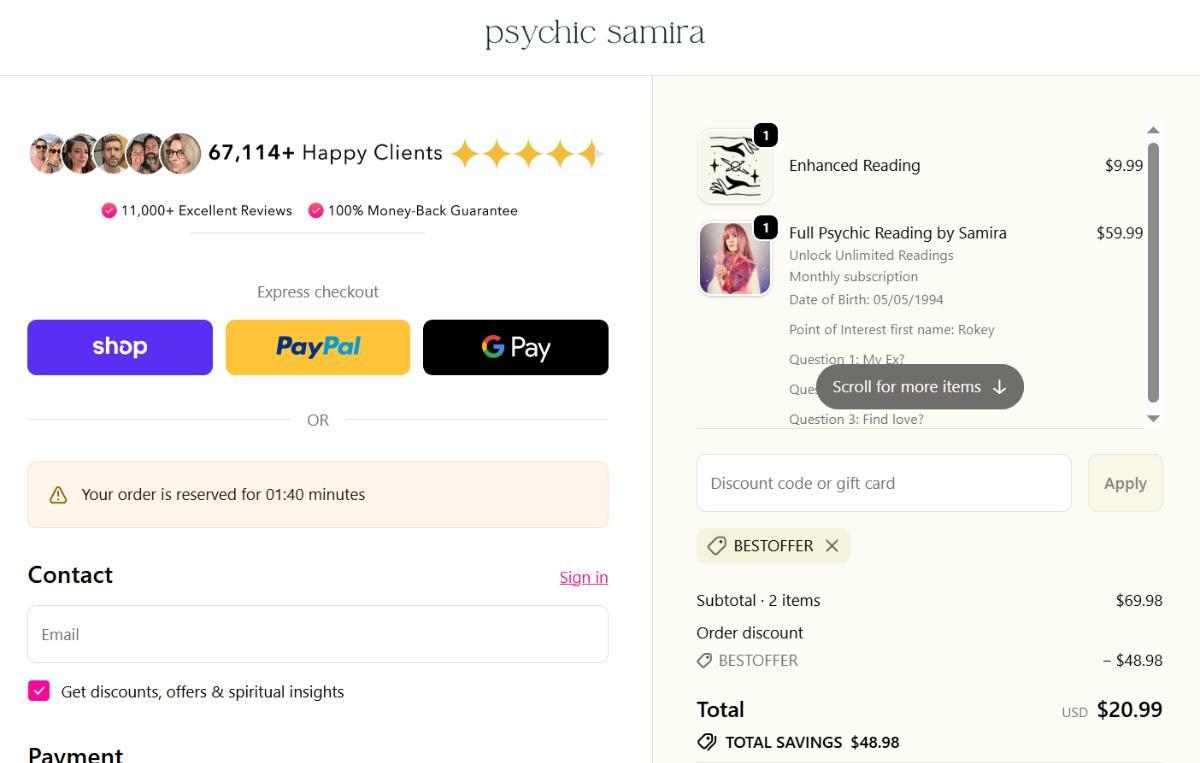Click the order items scroll down arrow

coord(1153,419)
